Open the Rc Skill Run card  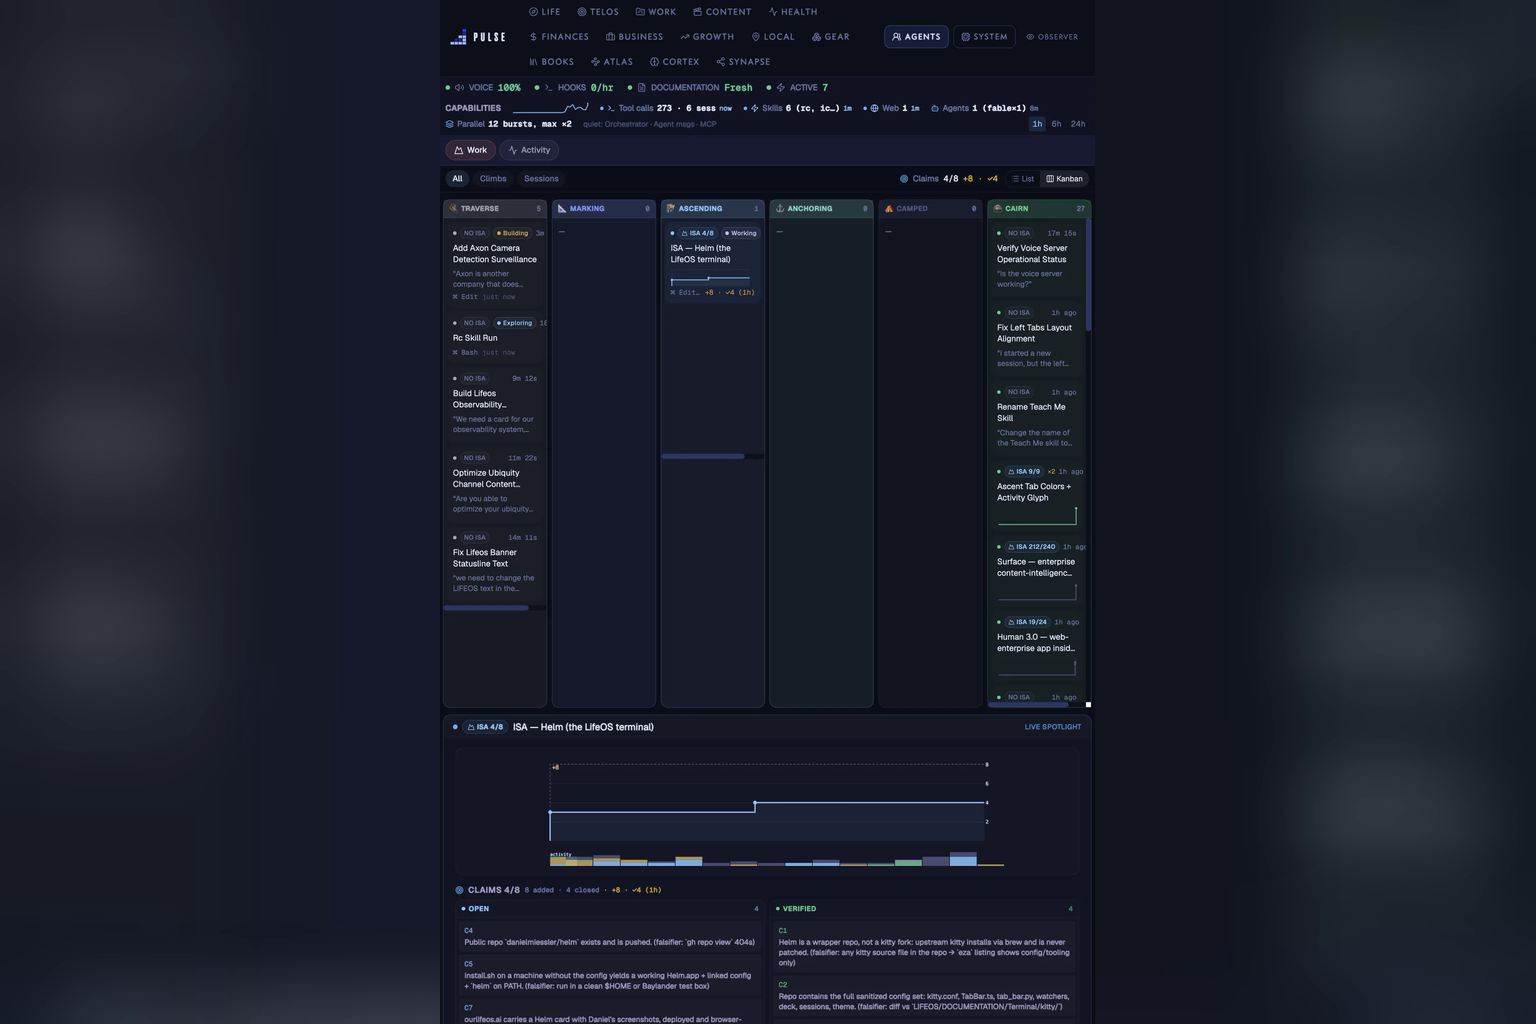coord(495,338)
